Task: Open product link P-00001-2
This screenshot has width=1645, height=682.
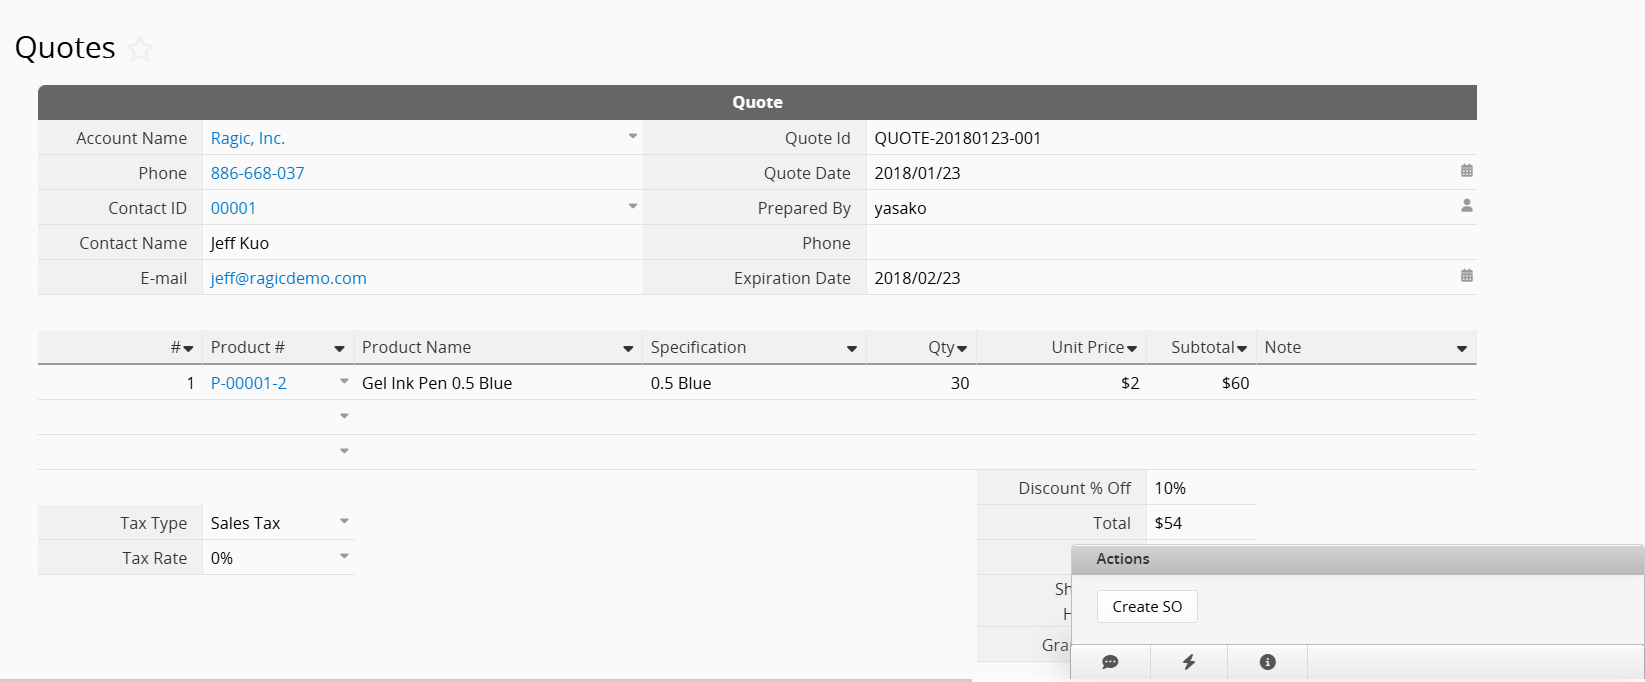Action: (249, 384)
